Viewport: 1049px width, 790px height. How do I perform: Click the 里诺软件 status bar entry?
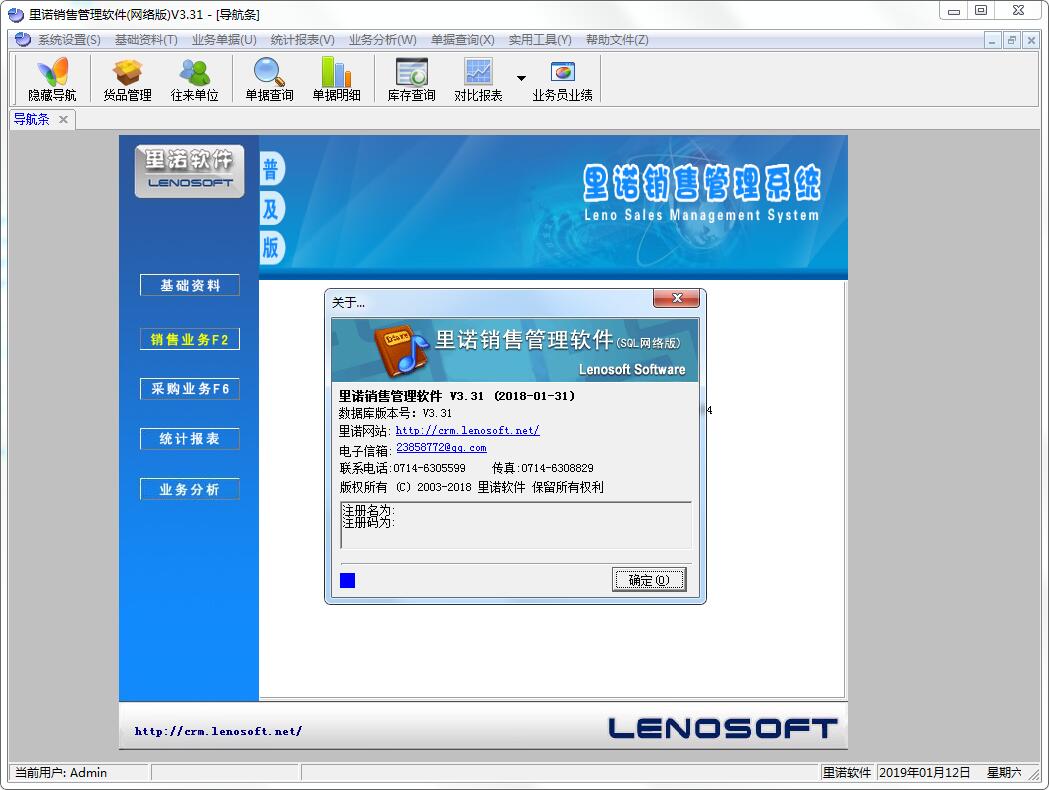tap(846, 773)
